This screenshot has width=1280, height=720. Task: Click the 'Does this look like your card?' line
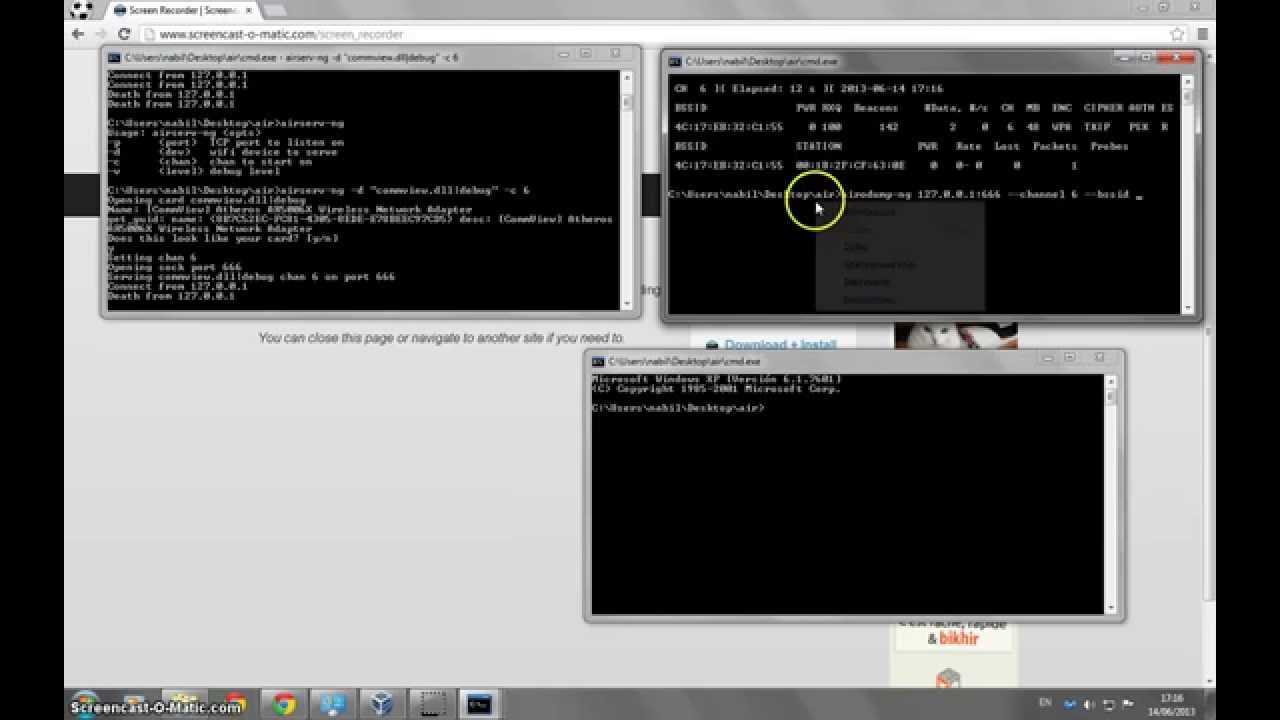pos(222,238)
